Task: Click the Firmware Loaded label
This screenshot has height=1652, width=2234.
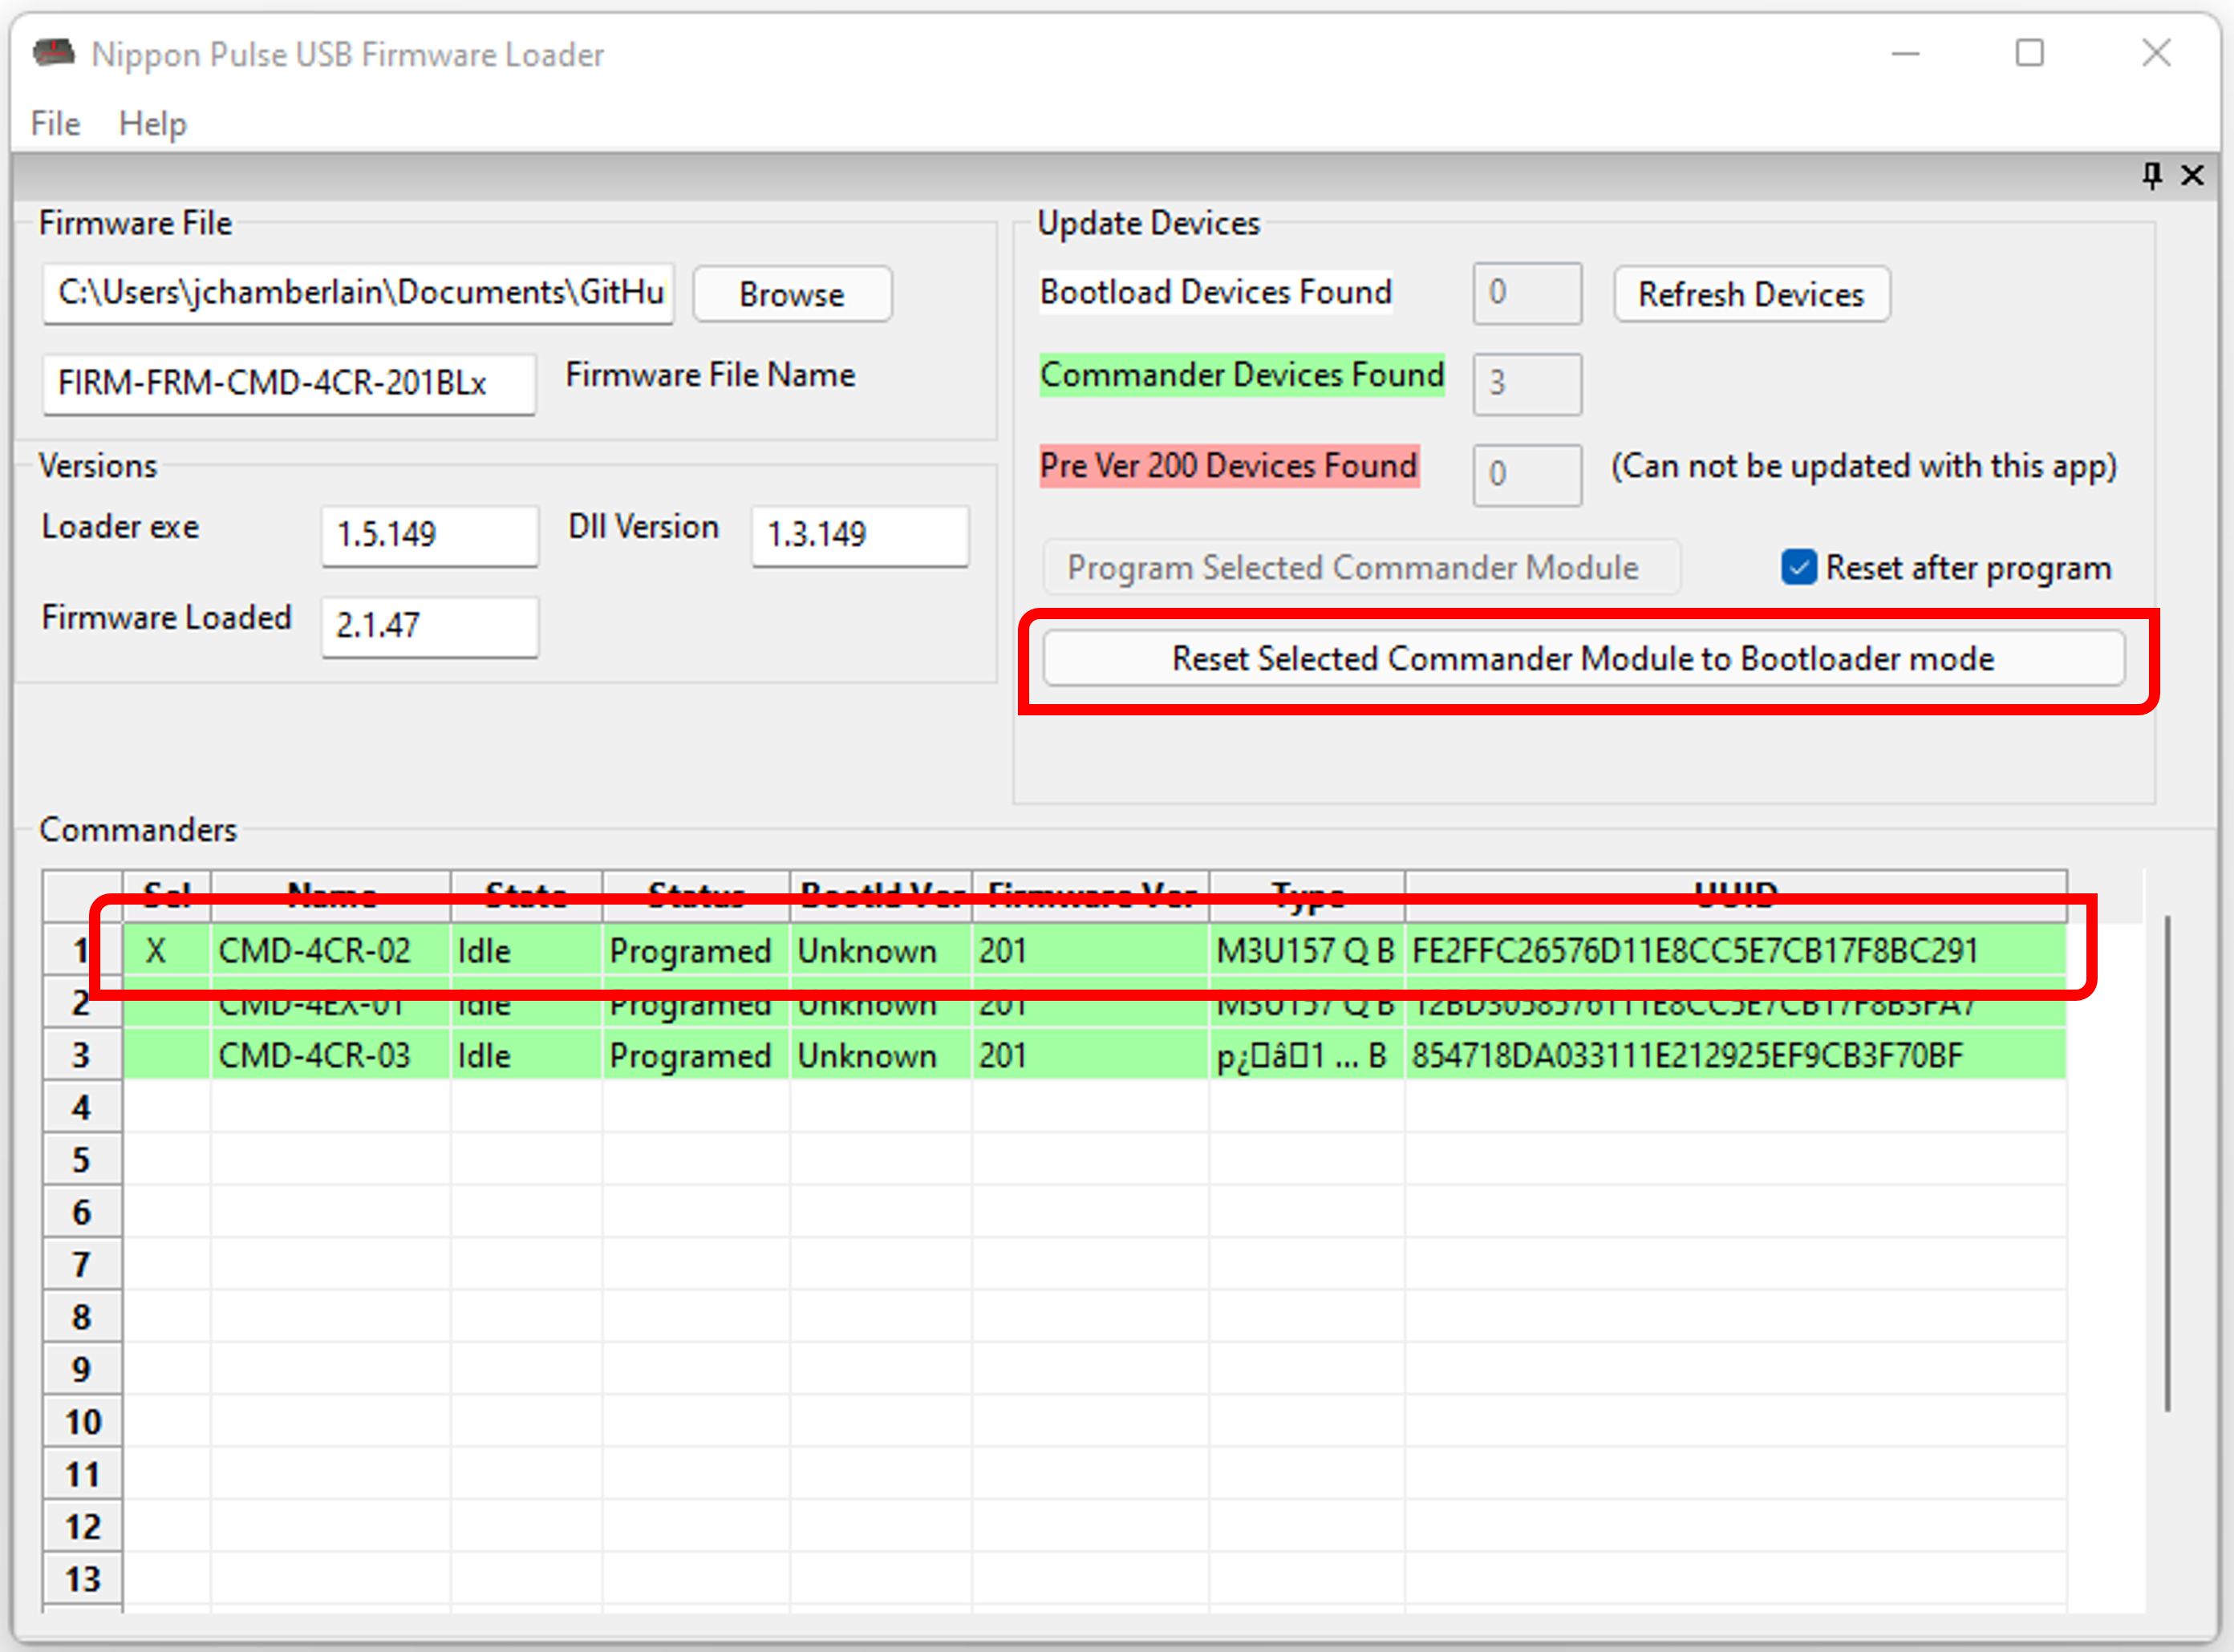Action: coord(166,618)
